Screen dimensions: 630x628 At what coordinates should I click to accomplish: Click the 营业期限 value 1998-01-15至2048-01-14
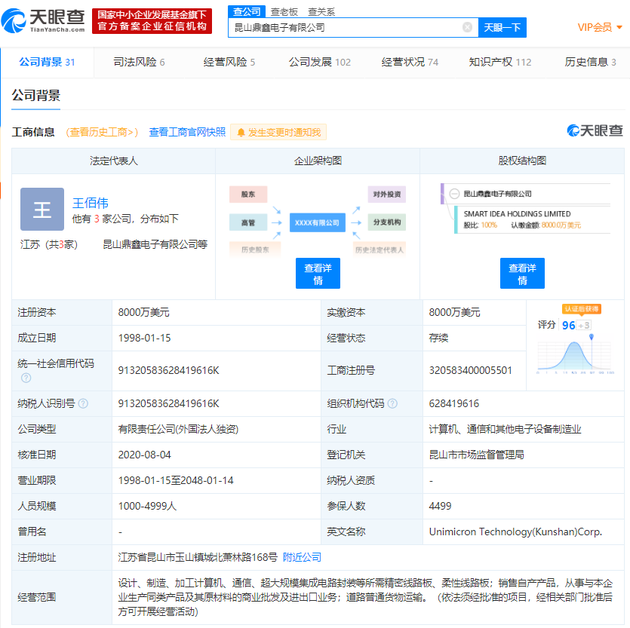[x=176, y=480]
